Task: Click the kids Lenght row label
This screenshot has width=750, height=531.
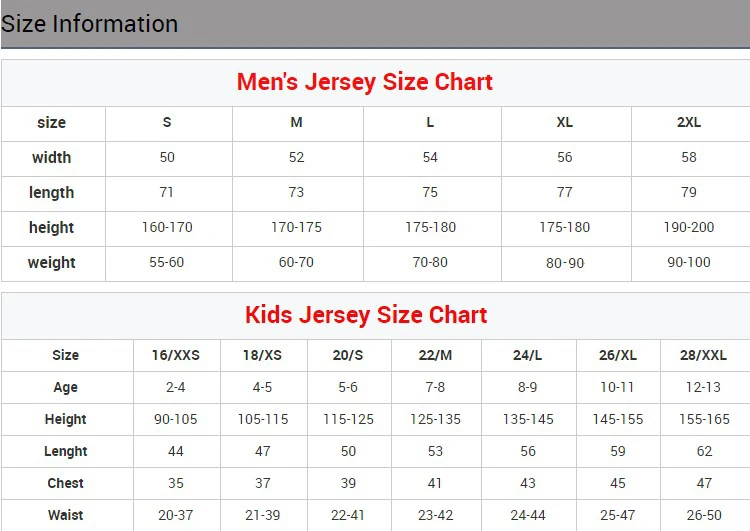Action: tap(66, 451)
